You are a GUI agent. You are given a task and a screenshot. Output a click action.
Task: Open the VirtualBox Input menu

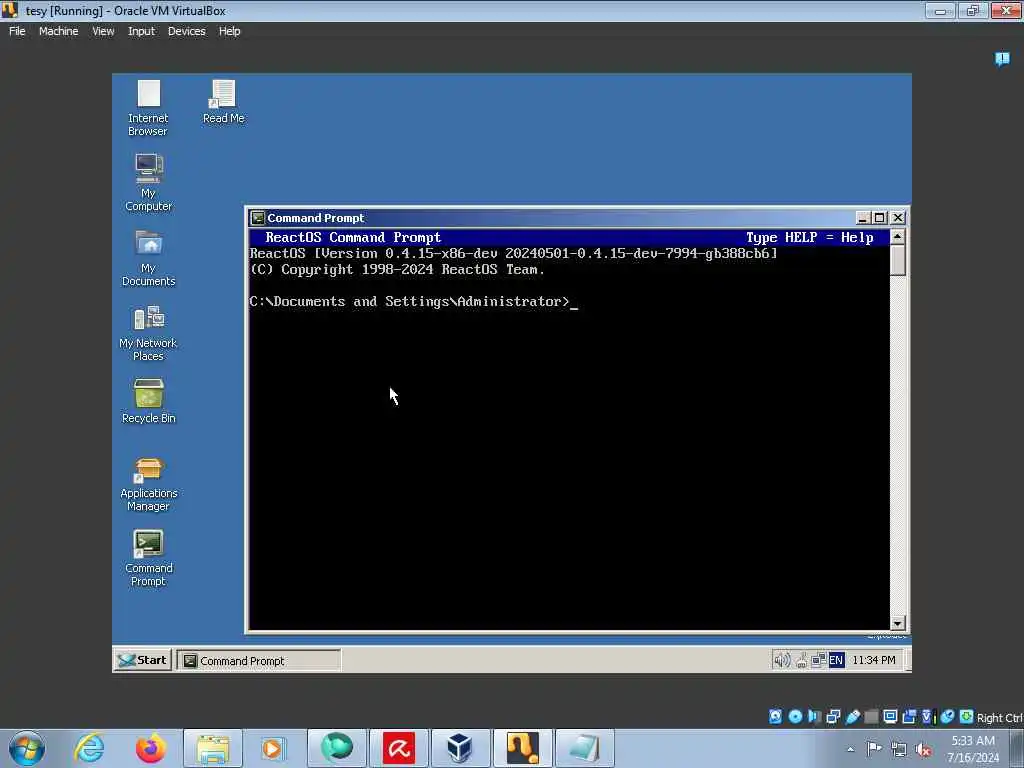[141, 31]
